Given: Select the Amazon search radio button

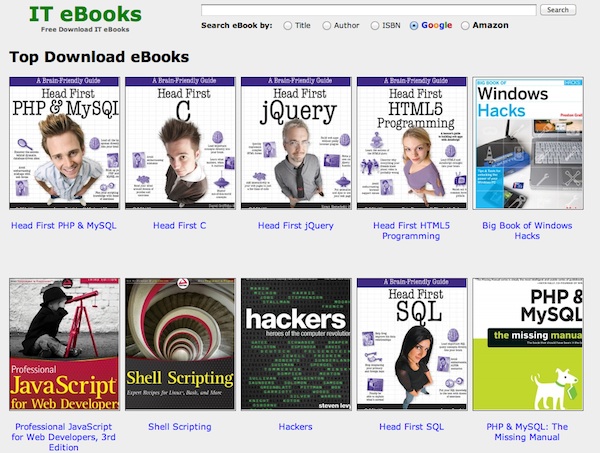Looking at the screenshot, I should 465,26.
